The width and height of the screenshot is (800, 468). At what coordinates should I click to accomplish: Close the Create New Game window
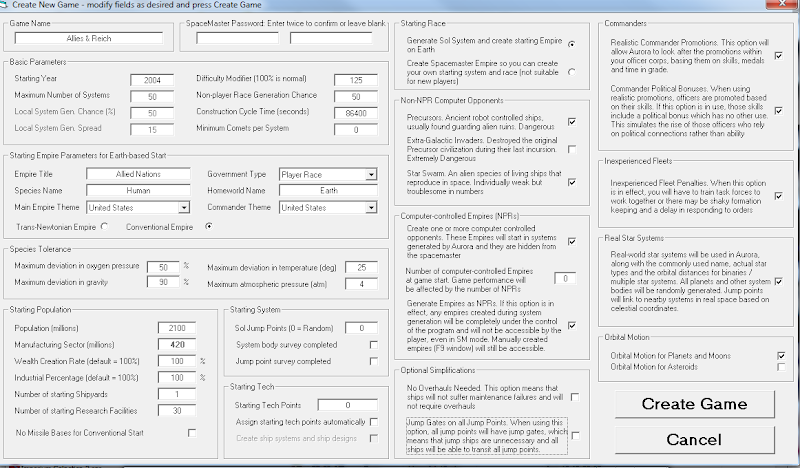(x=783, y=4)
